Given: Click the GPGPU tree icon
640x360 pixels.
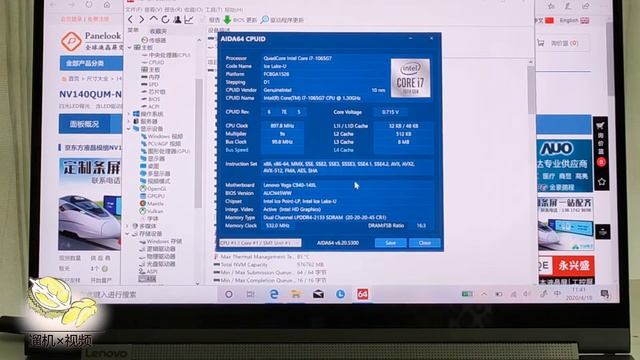Looking at the screenshot, I should click(143, 196).
